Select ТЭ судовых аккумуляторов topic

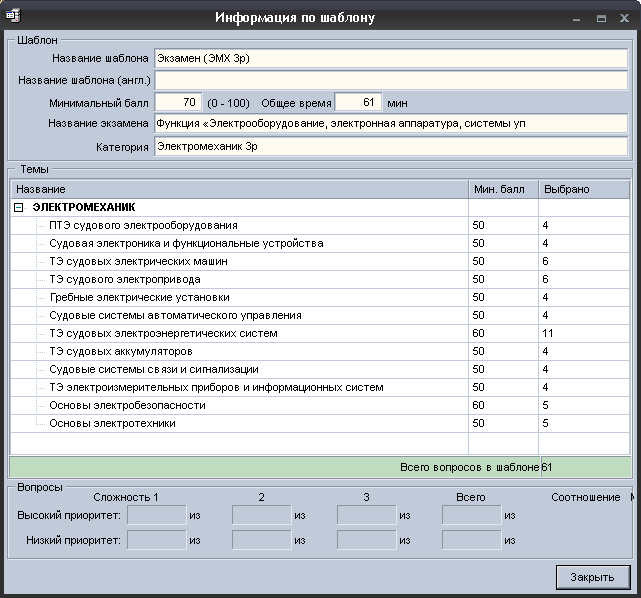pos(121,352)
